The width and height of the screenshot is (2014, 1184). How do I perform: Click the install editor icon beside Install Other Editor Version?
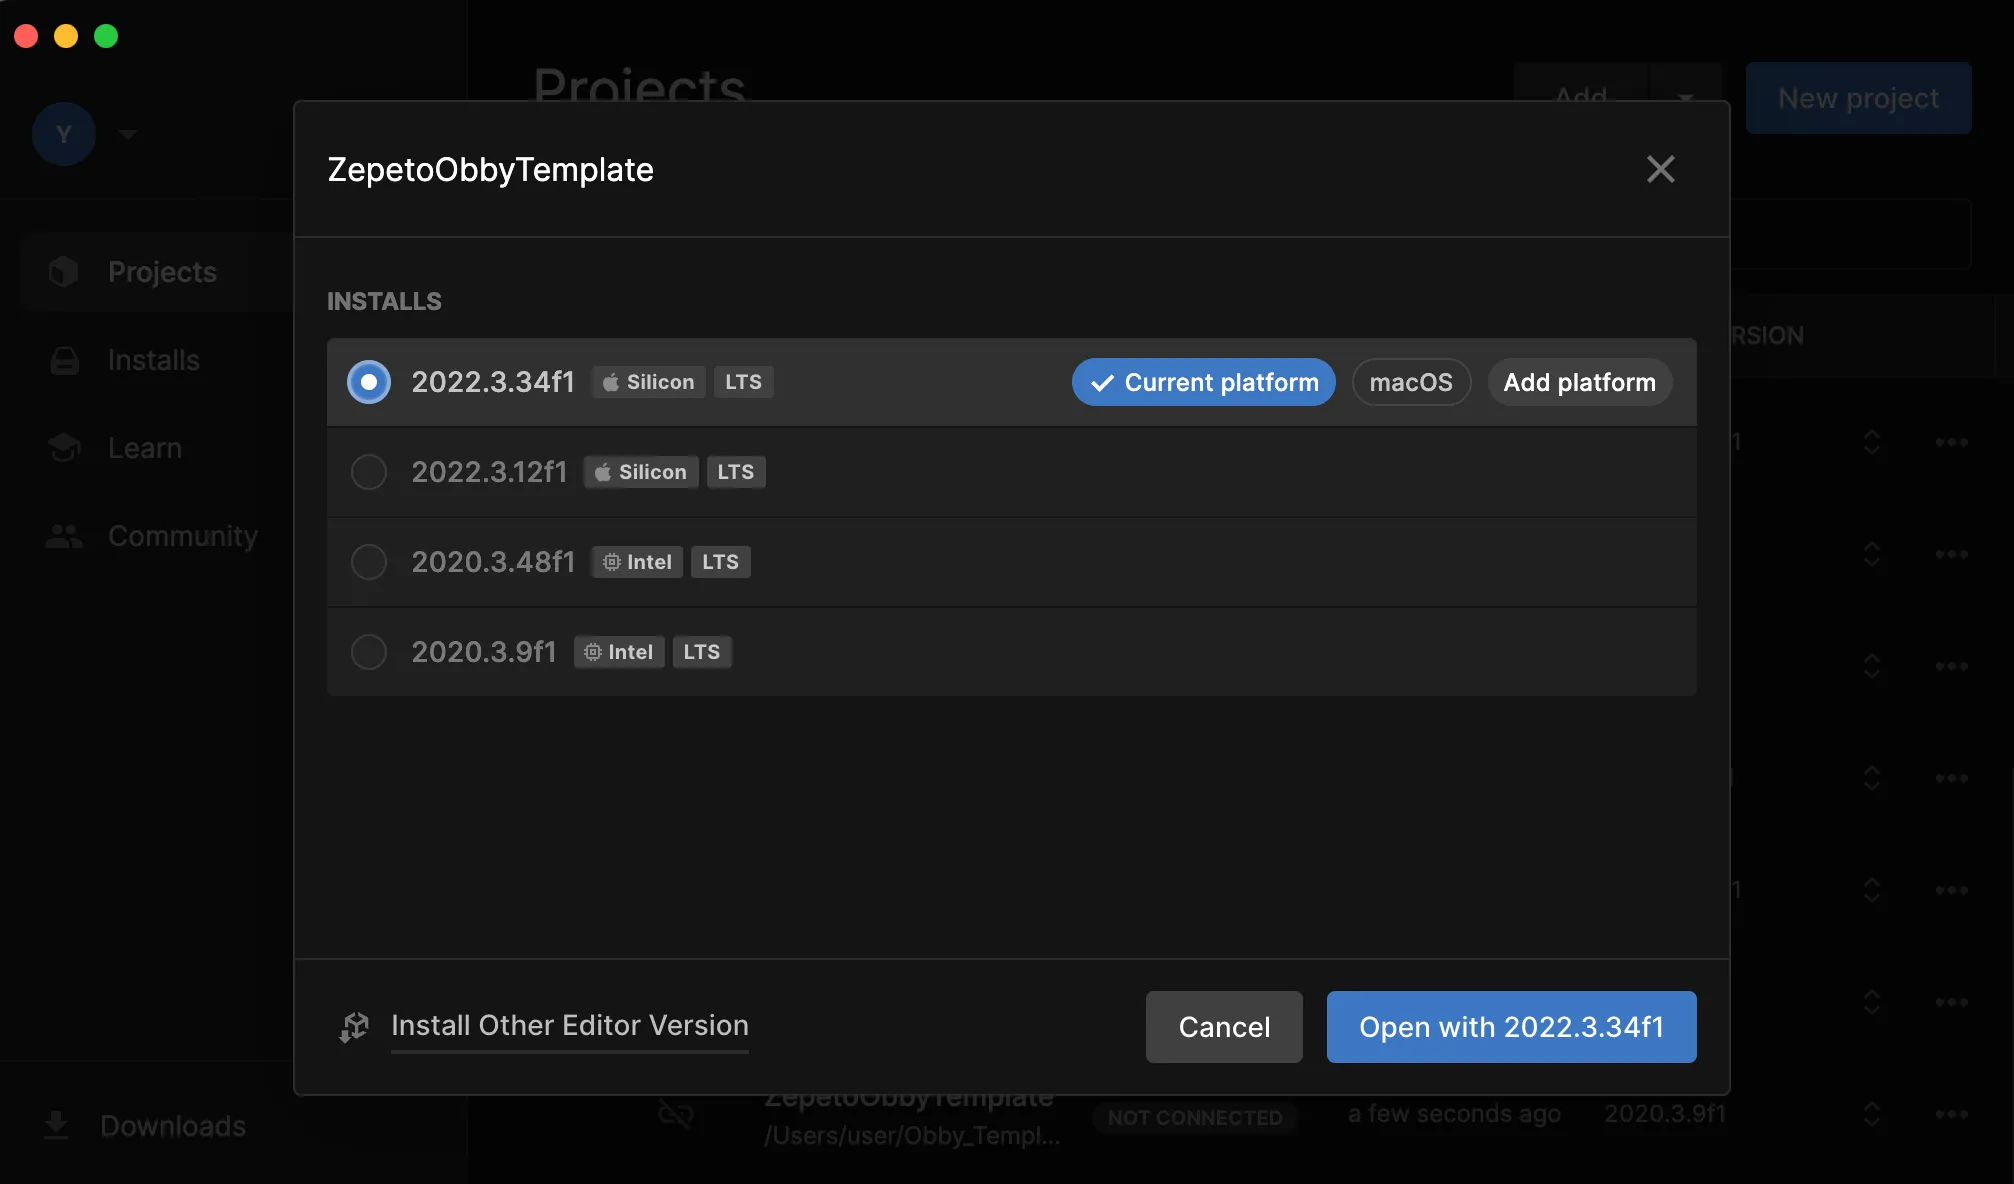coord(354,1027)
